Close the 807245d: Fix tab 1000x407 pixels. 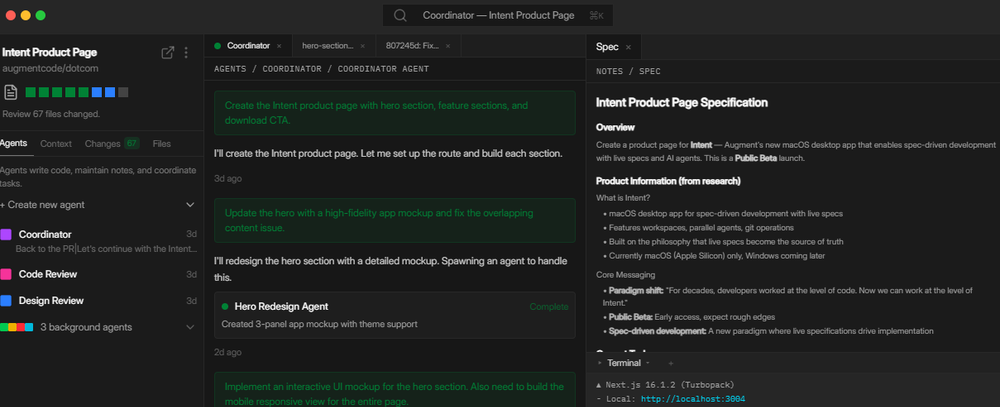[448, 46]
